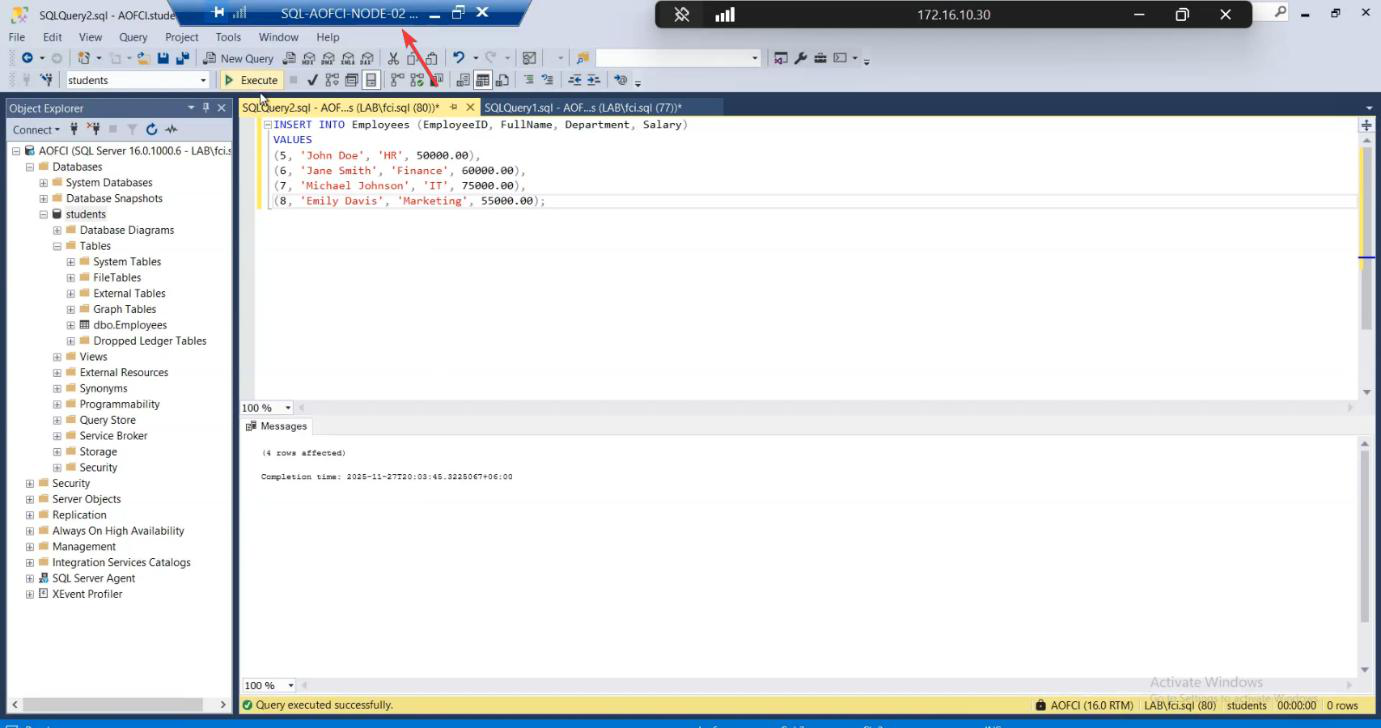Expand Always On High Availability node

click(x=29, y=531)
